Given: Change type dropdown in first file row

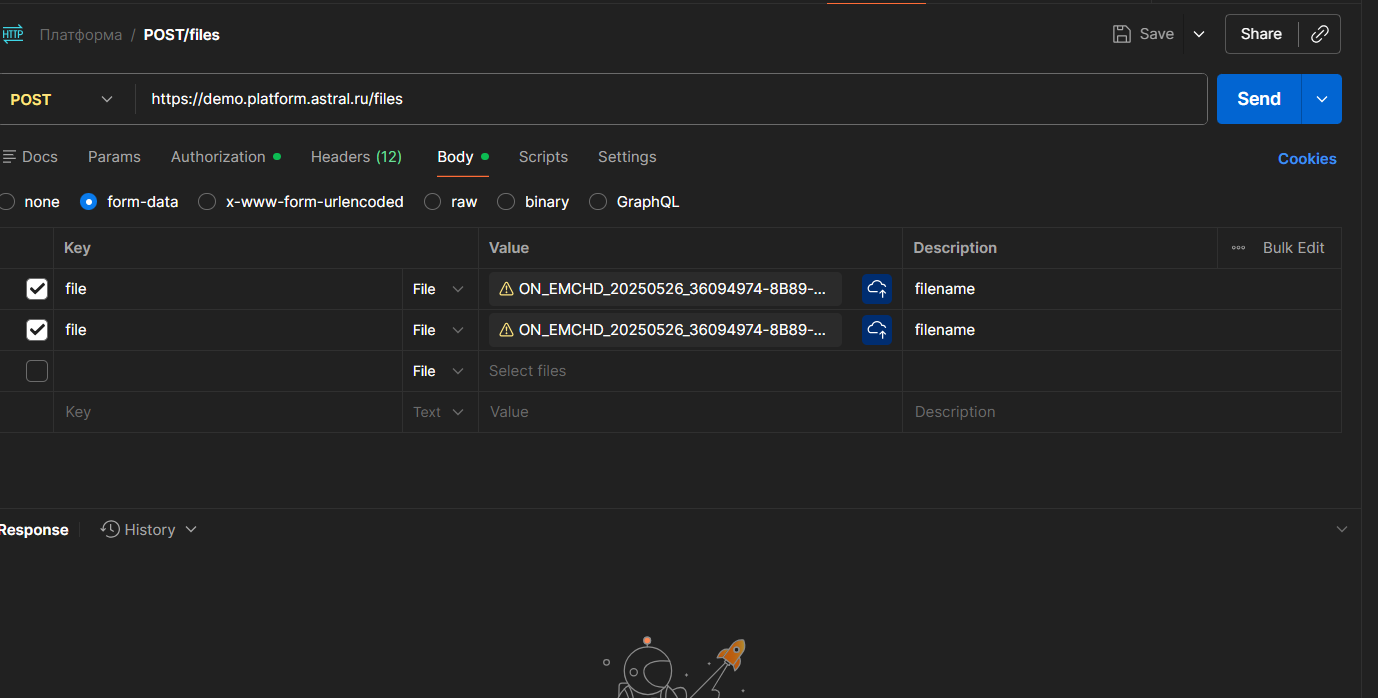Looking at the screenshot, I should (439, 289).
